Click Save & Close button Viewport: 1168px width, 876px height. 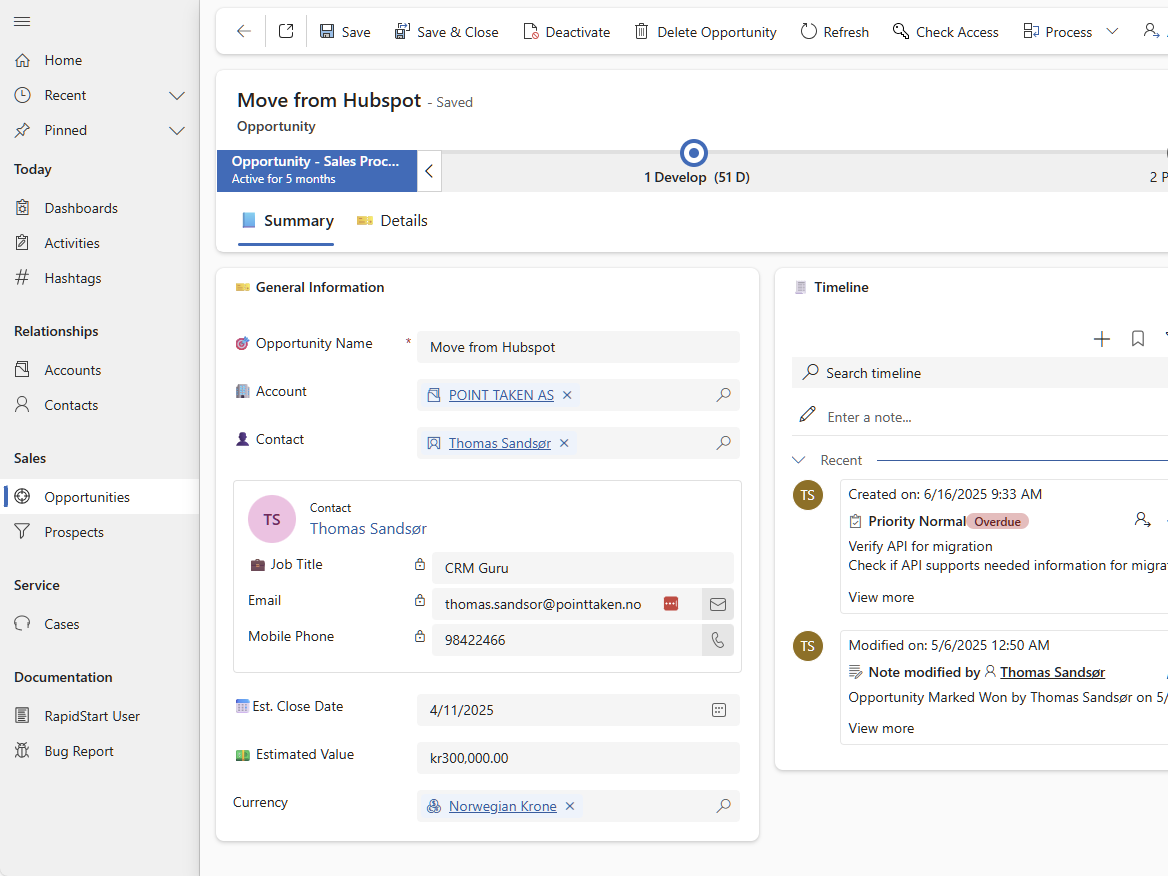446,32
